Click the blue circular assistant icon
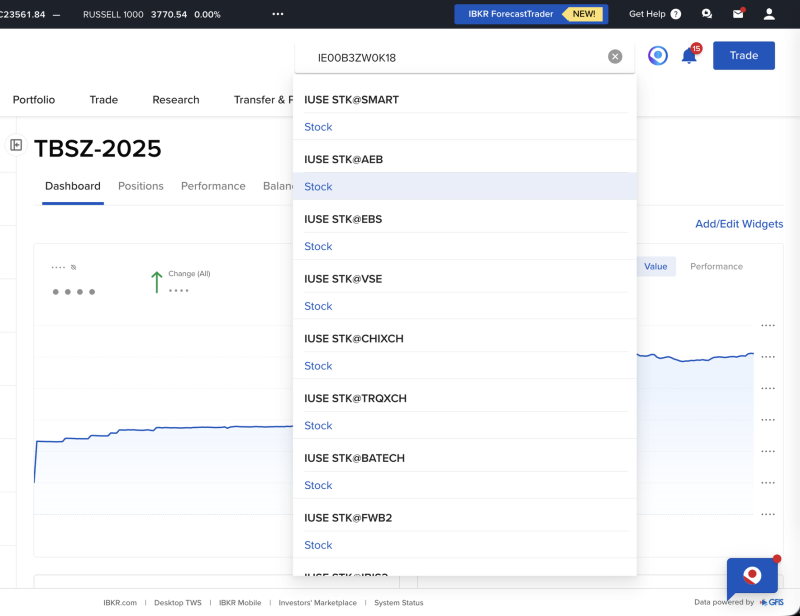800x616 pixels. pyautogui.click(x=657, y=56)
